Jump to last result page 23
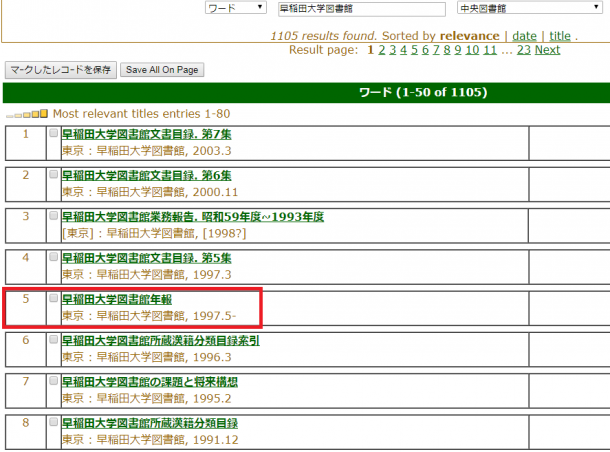Image resolution: width=610 pixels, height=452 pixels. pos(524,50)
